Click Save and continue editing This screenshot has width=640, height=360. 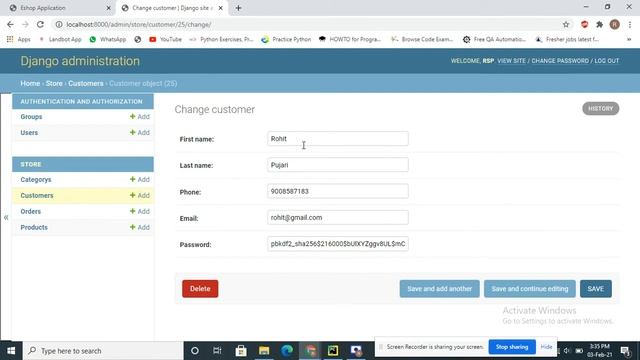click(530, 289)
